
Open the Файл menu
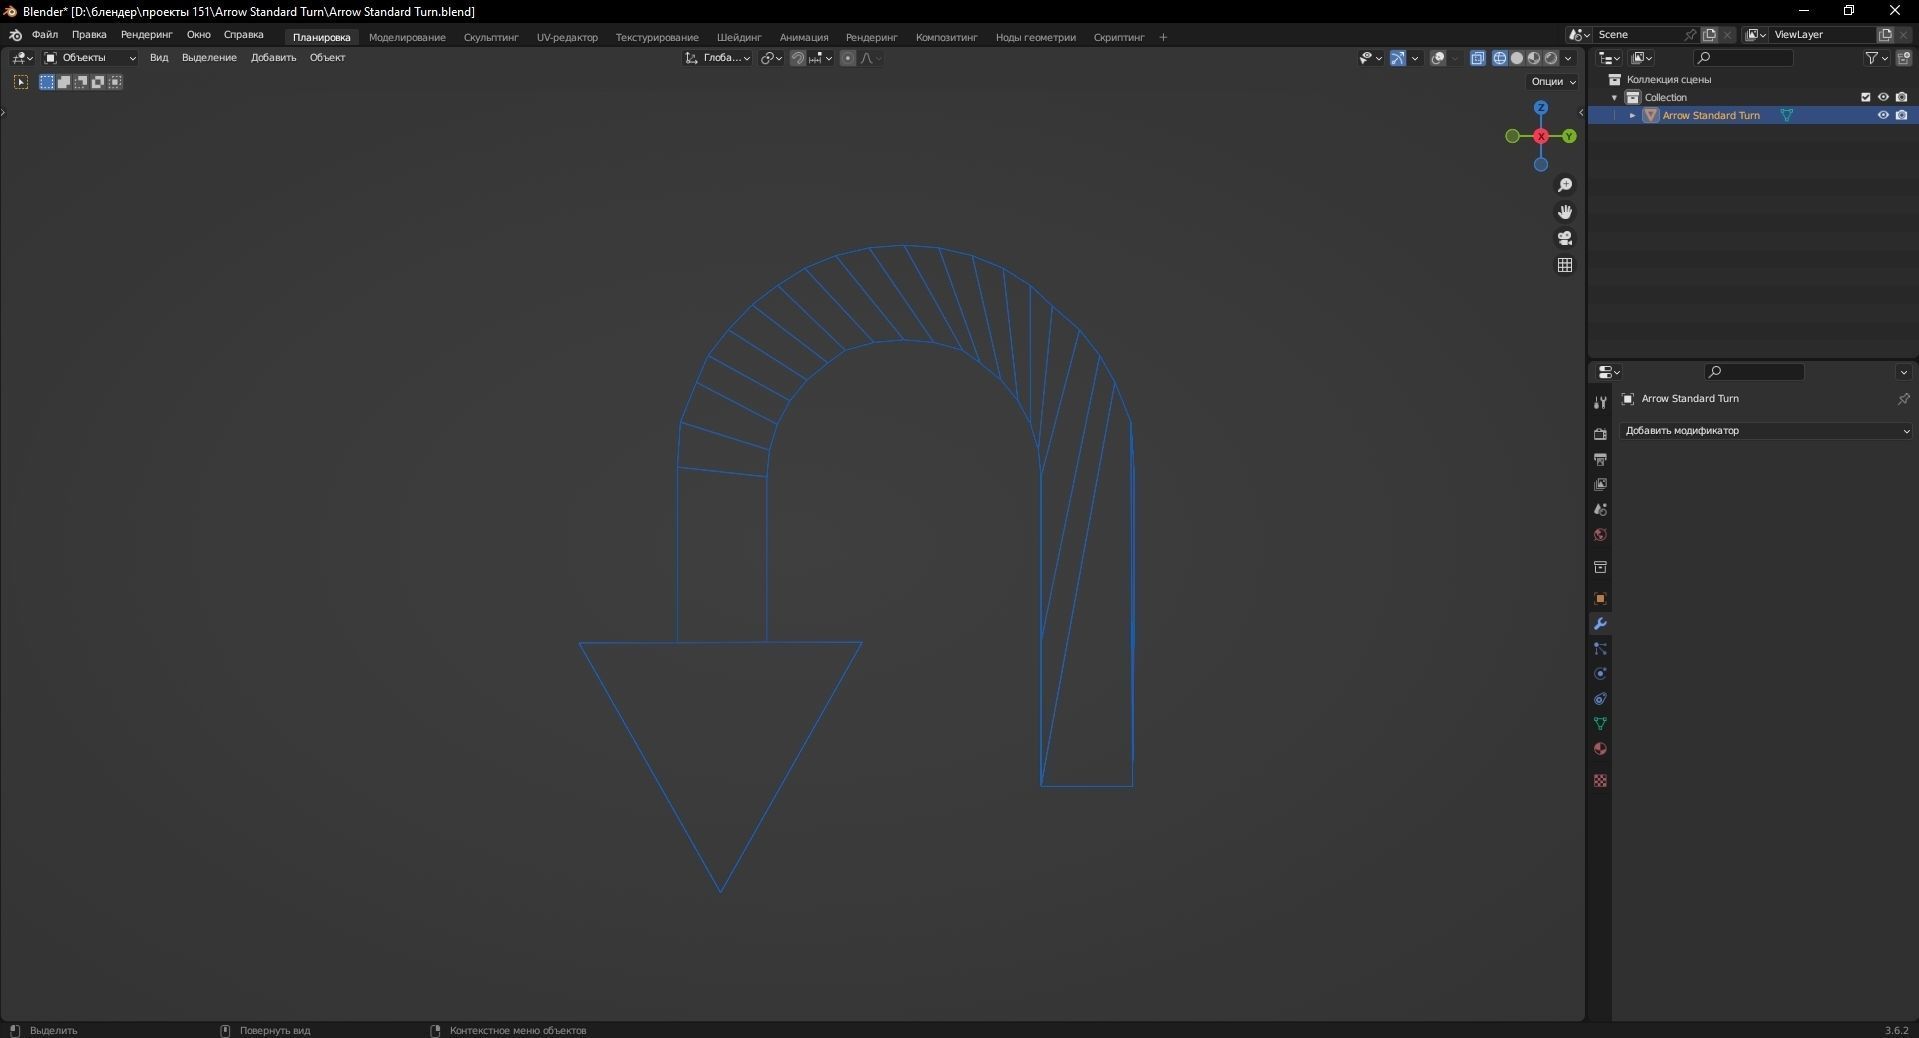coord(44,35)
